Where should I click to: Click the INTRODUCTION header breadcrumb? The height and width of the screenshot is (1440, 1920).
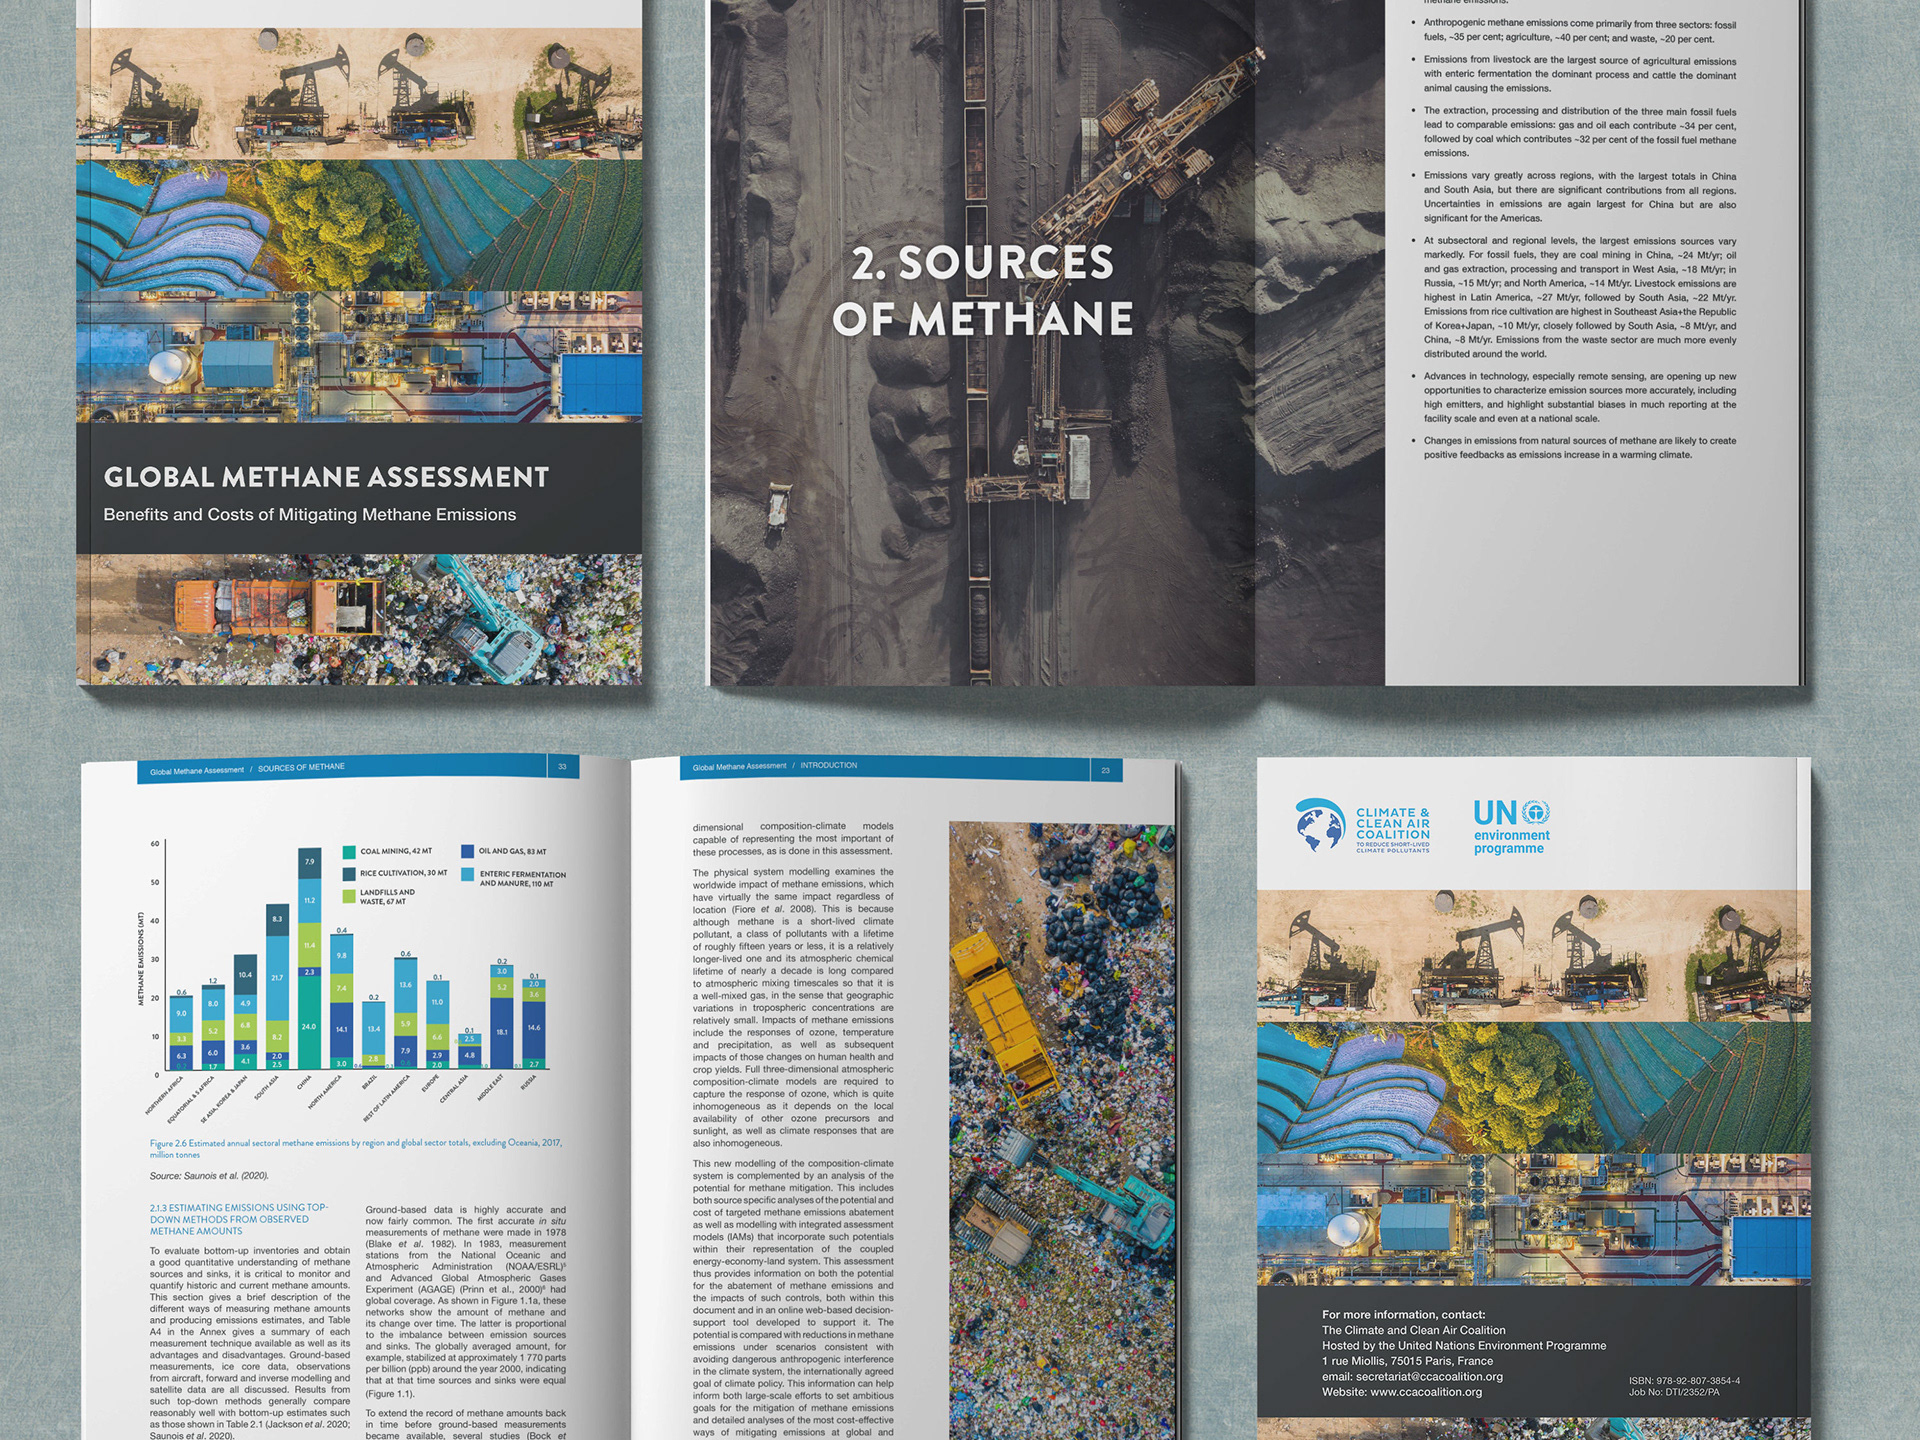click(x=828, y=766)
